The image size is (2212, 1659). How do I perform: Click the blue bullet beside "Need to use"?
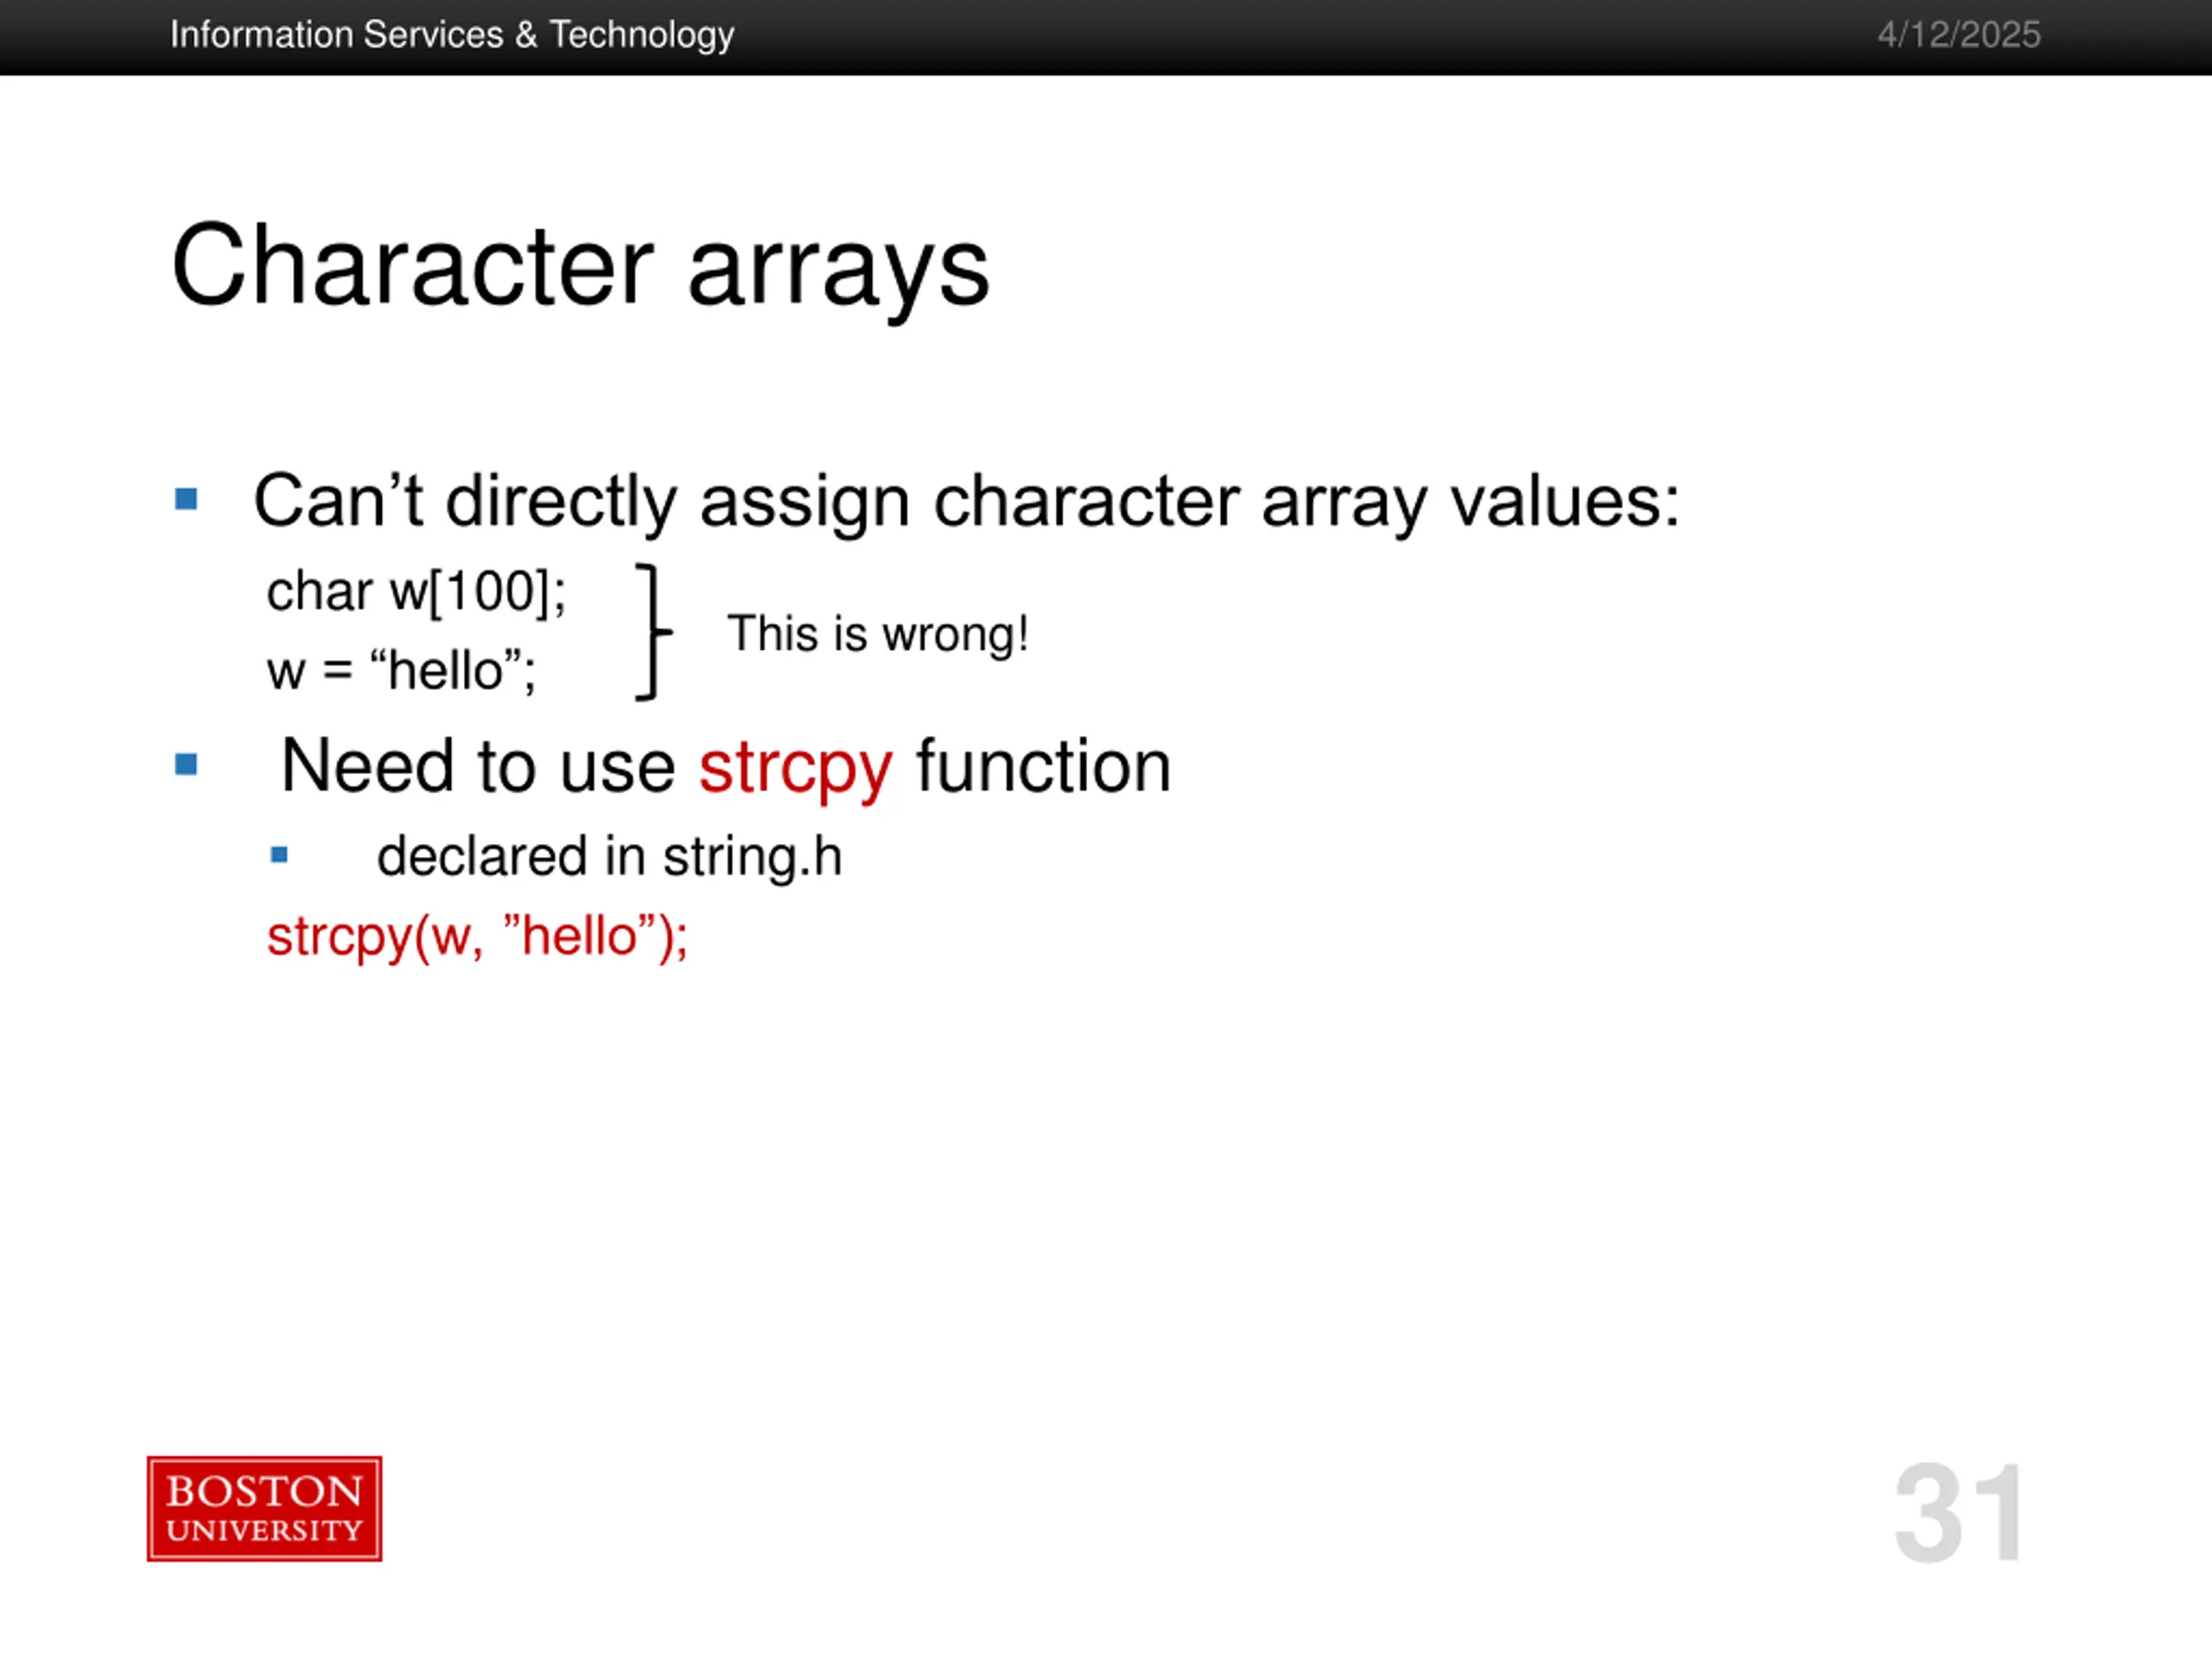(x=186, y=765)
